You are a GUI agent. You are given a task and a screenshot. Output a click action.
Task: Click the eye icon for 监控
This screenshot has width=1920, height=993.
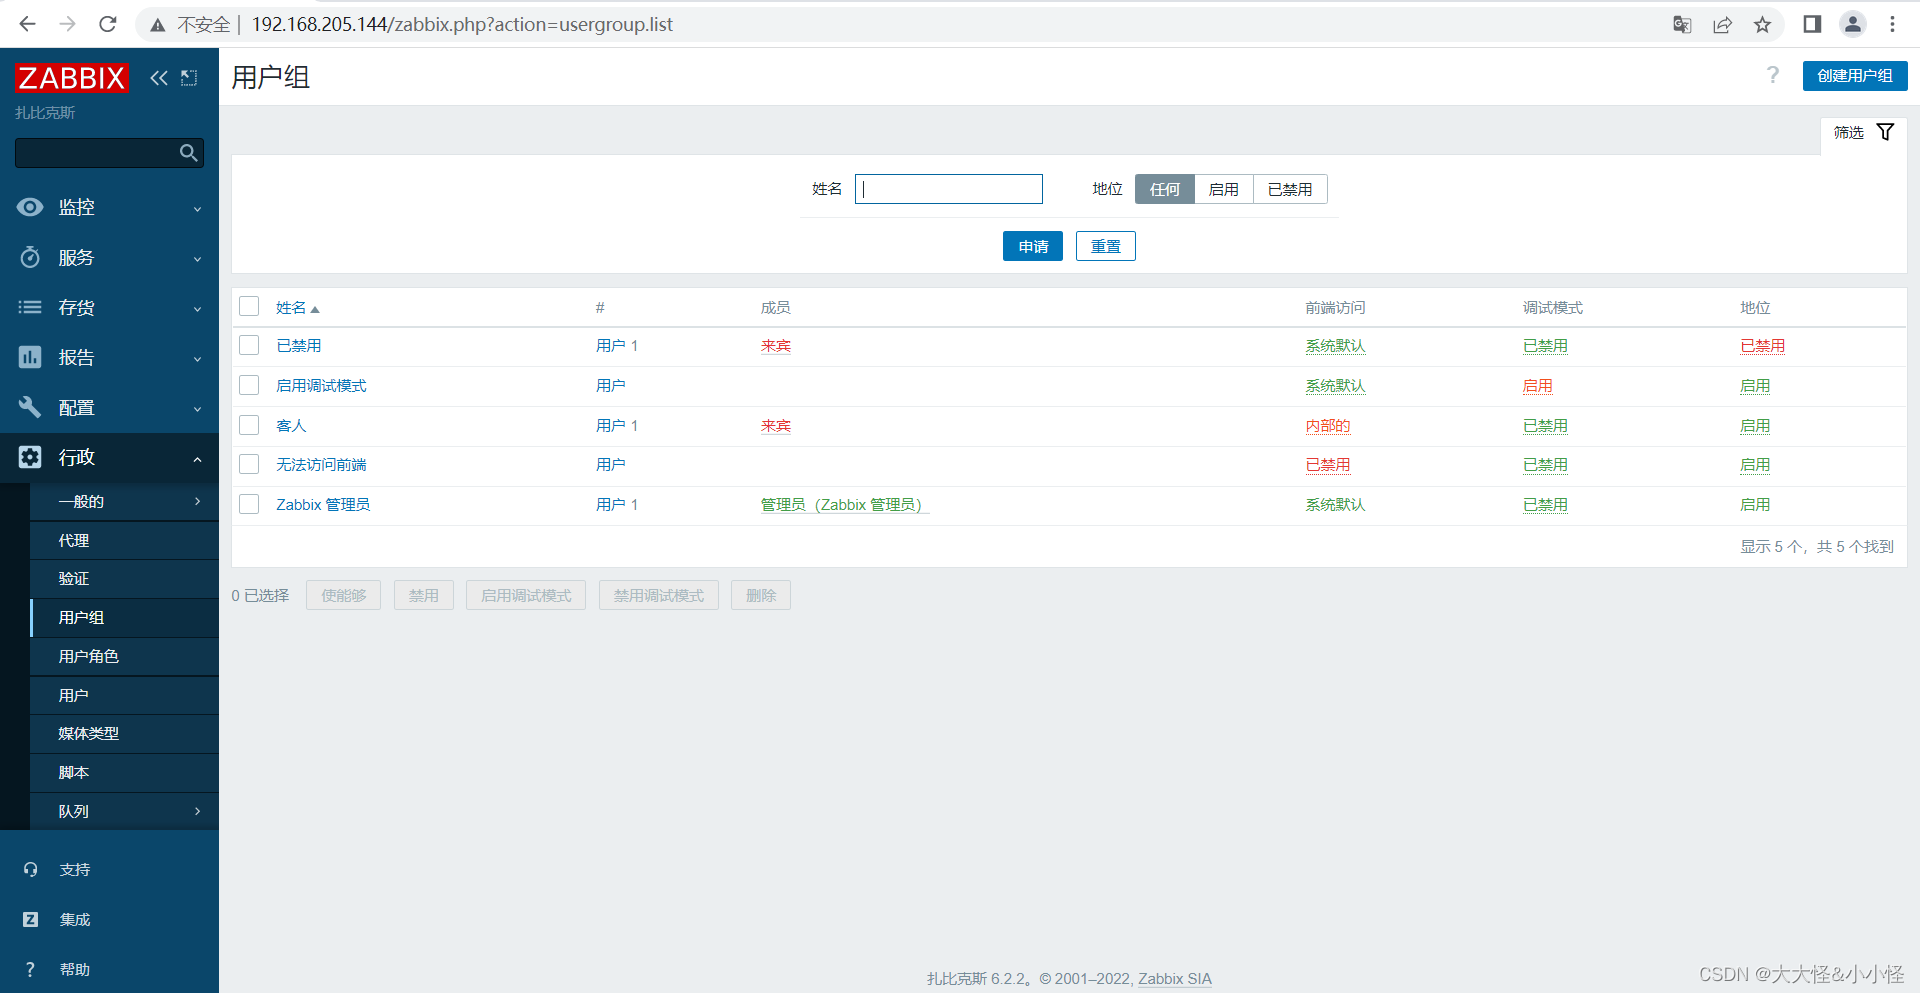30,207
